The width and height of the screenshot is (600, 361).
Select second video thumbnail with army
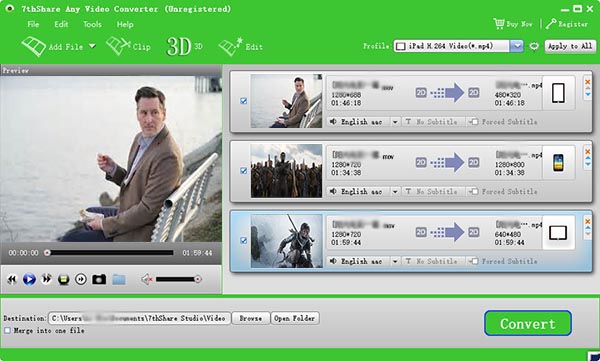pyautogui.click(x=286, y=171)
